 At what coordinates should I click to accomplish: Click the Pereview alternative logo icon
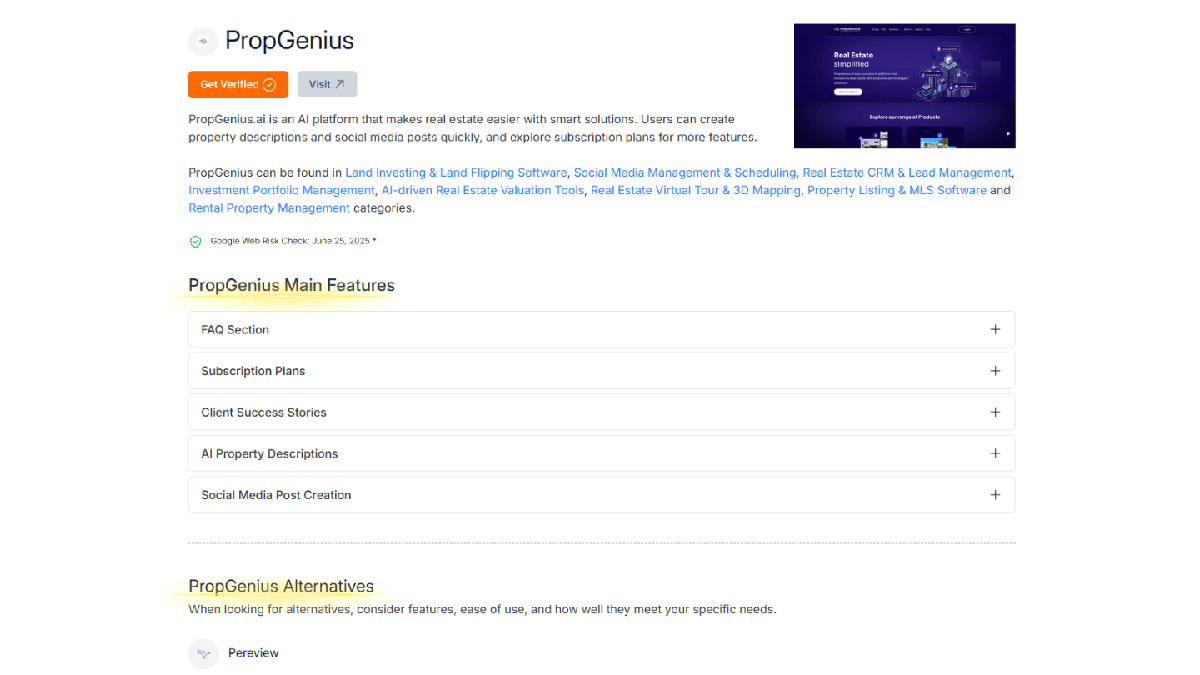(x=203, y=653)
